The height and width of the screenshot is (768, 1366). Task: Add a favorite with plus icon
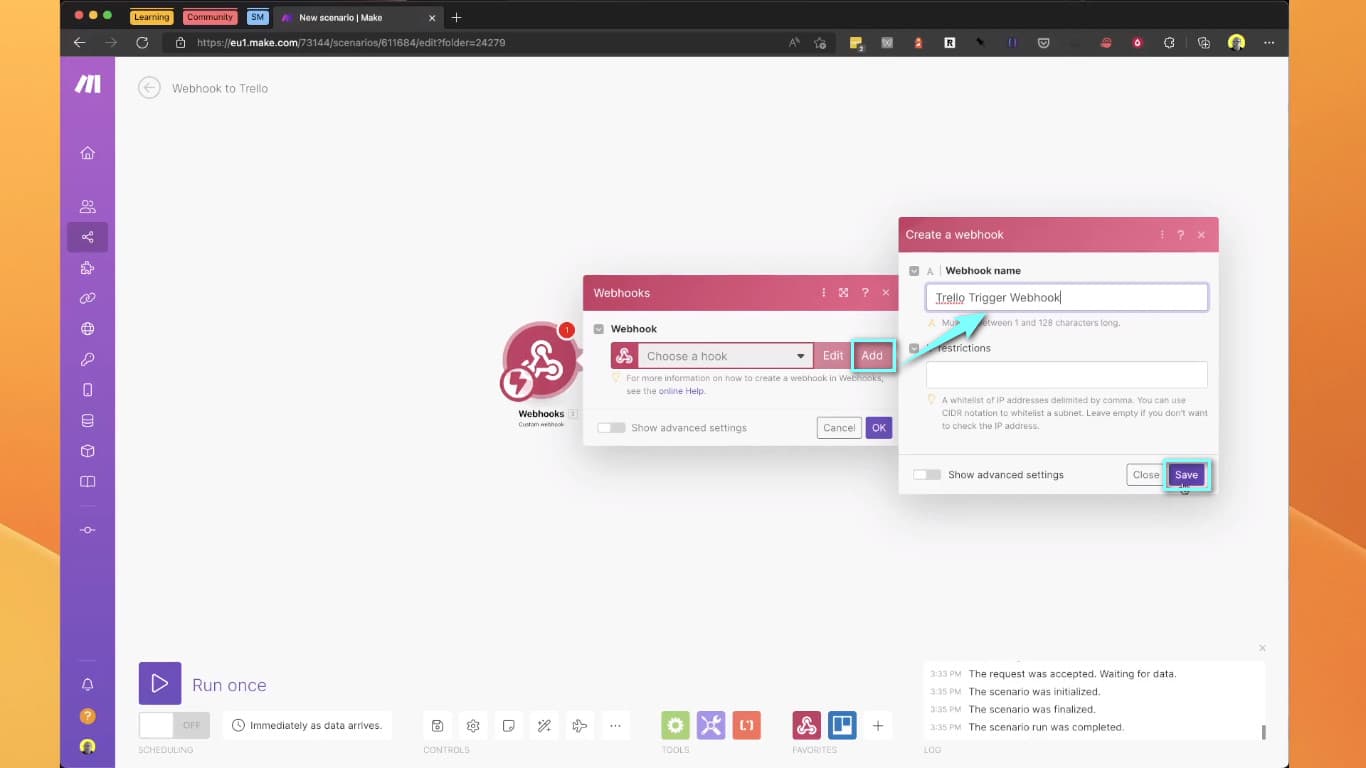(x=878, y=726)
